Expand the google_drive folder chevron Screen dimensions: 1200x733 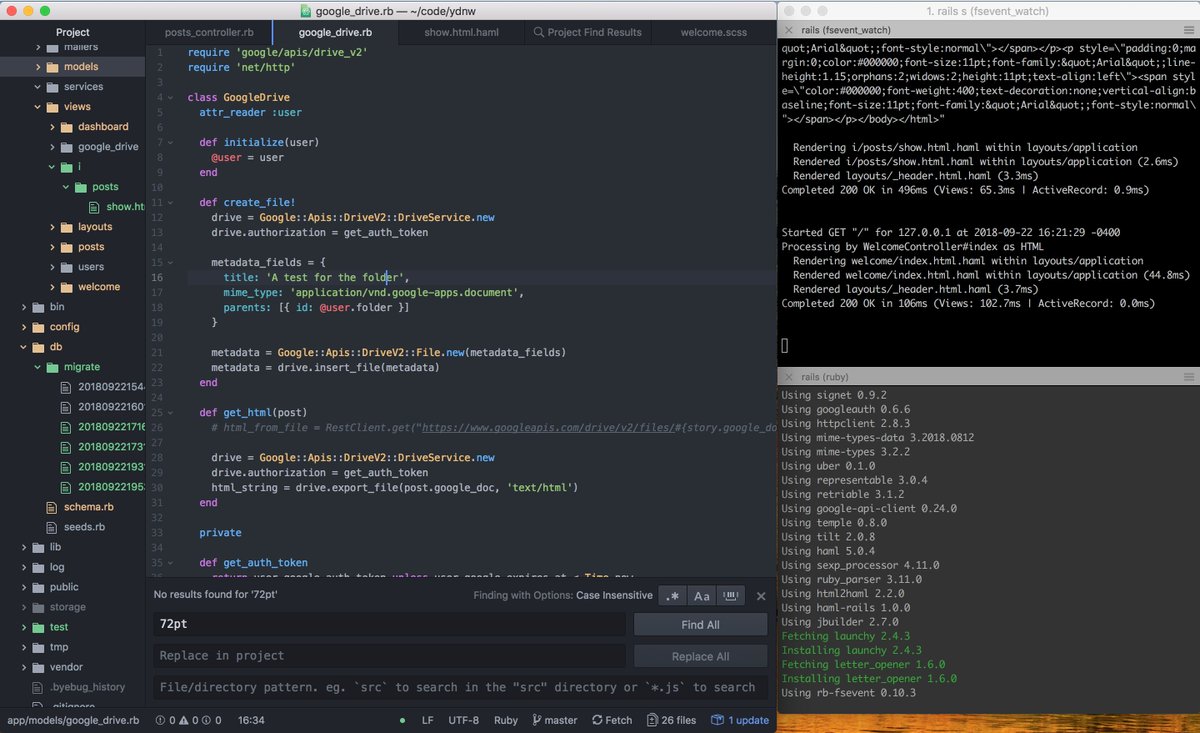(53, 147)
